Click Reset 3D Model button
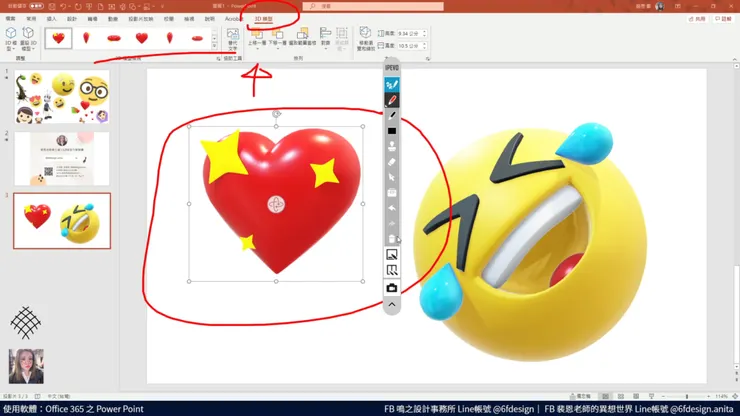The width and height of the screenshot is (740, 416). click(x=28, y=39)
